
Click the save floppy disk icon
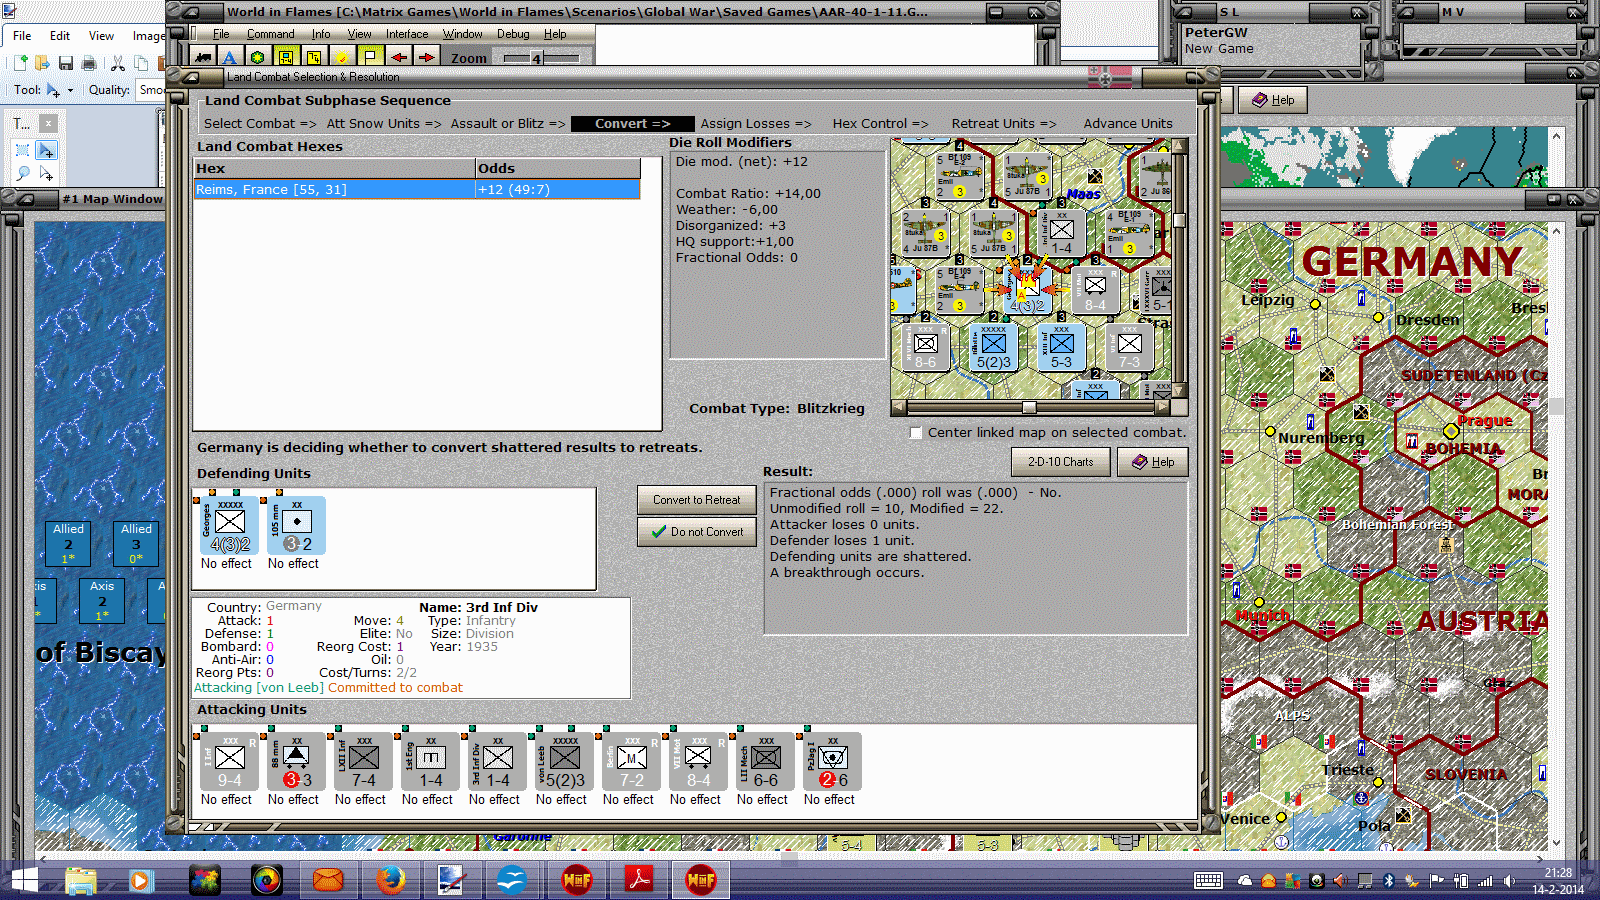[66, 63]
